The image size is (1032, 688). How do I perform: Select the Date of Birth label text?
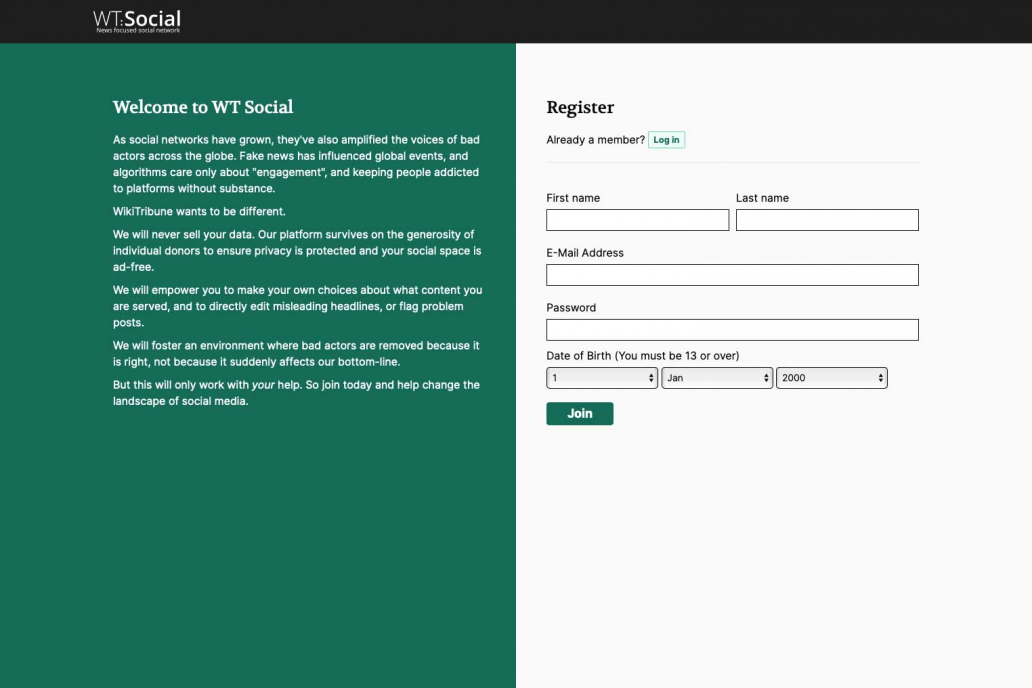click(642, 356)
